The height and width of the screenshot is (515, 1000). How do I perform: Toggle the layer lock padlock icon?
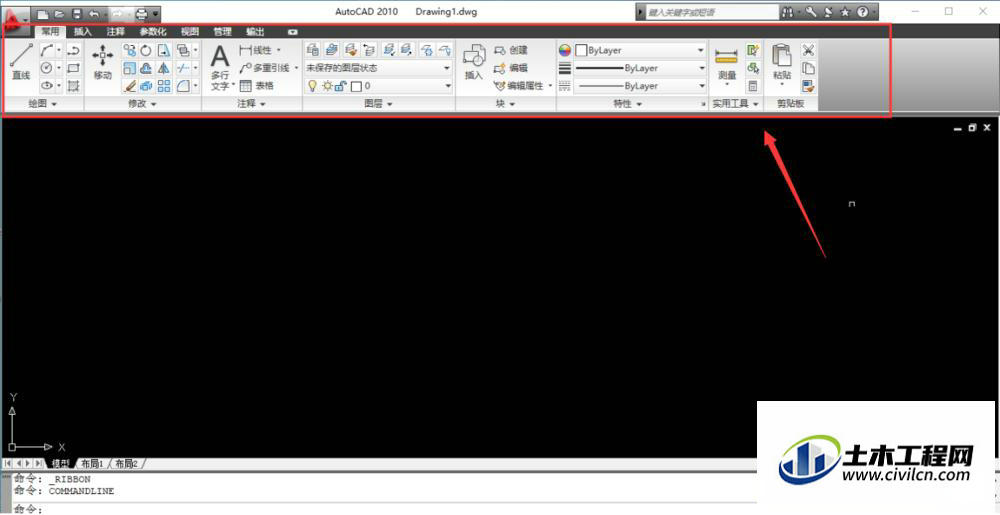[x=340, y=86]
